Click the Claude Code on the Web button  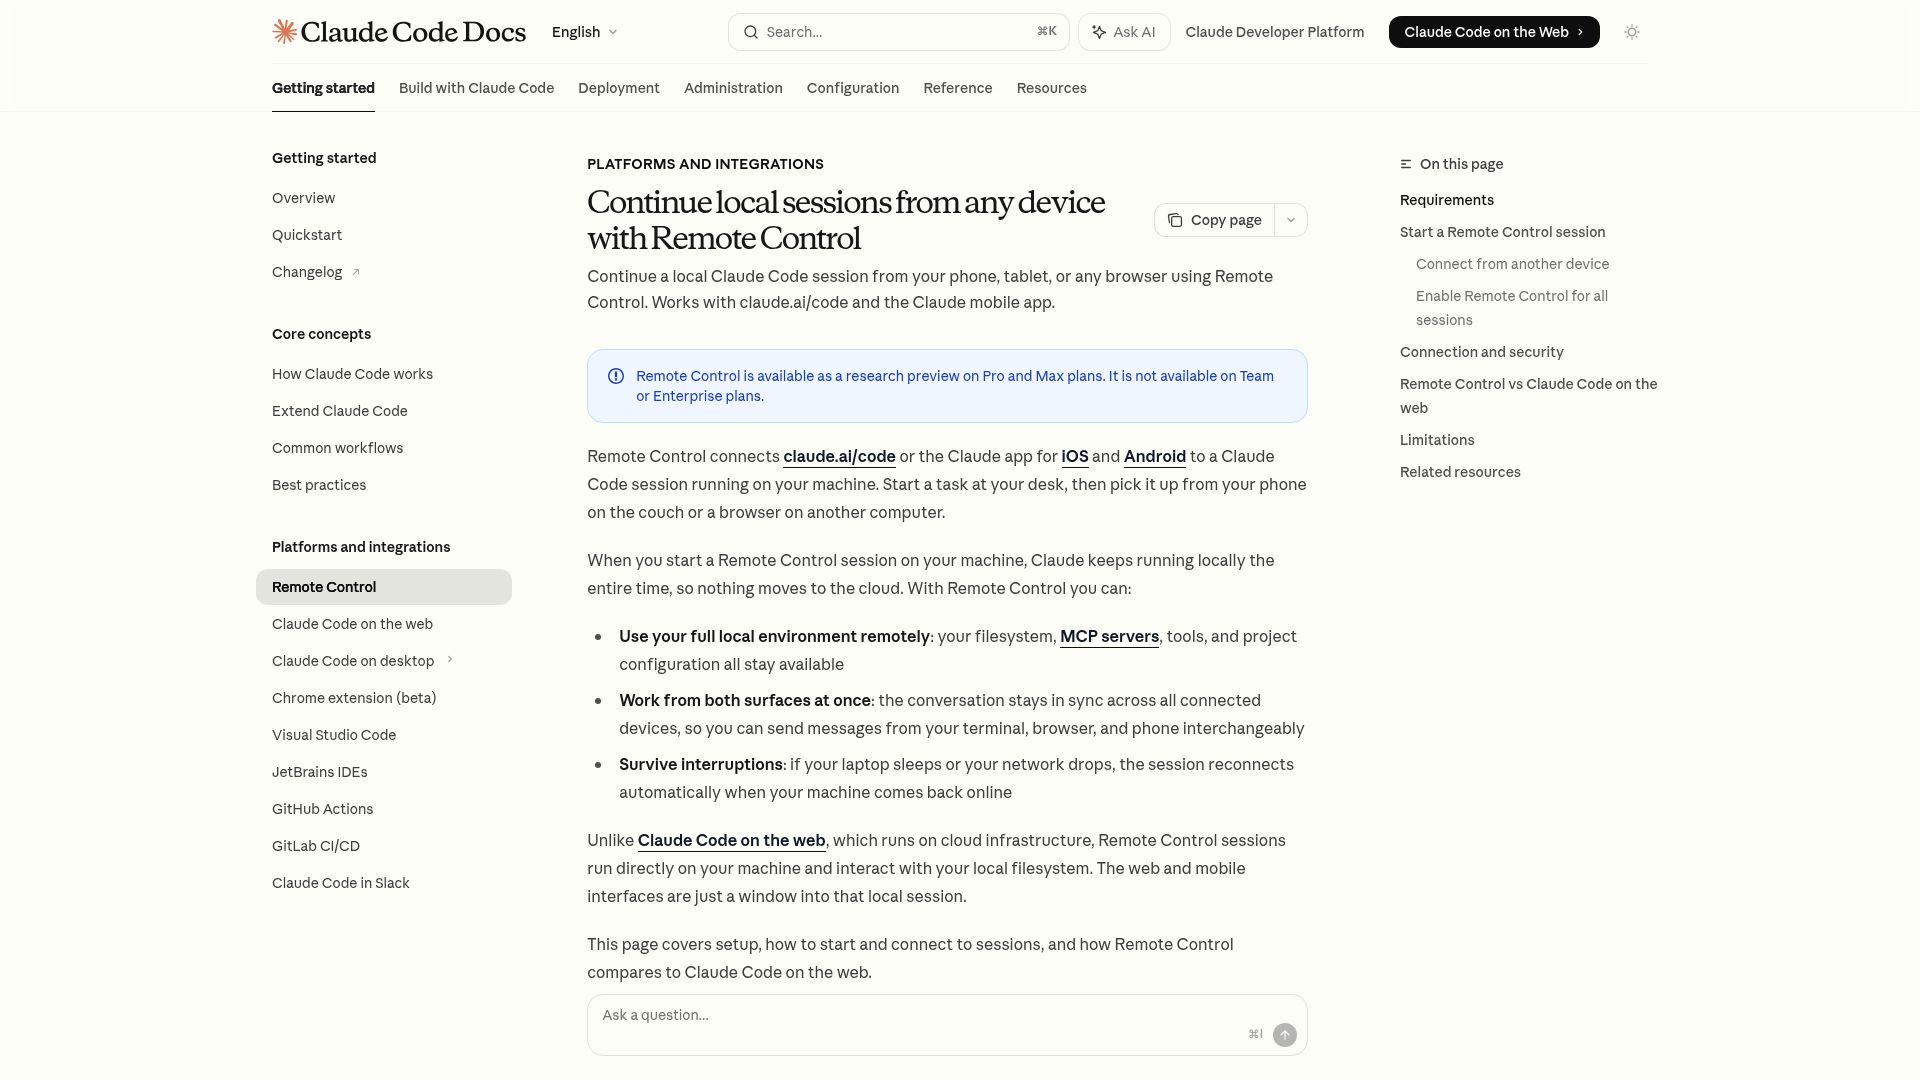click(1494, 32)
